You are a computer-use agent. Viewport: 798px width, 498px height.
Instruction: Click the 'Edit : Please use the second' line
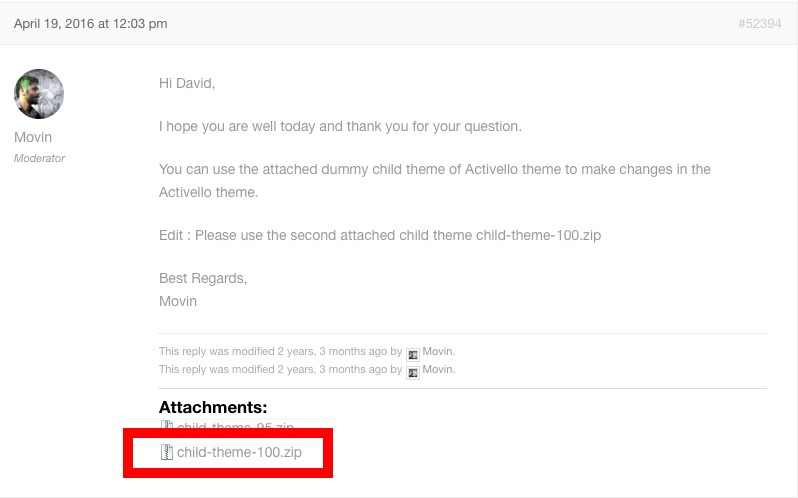point(379,235)
